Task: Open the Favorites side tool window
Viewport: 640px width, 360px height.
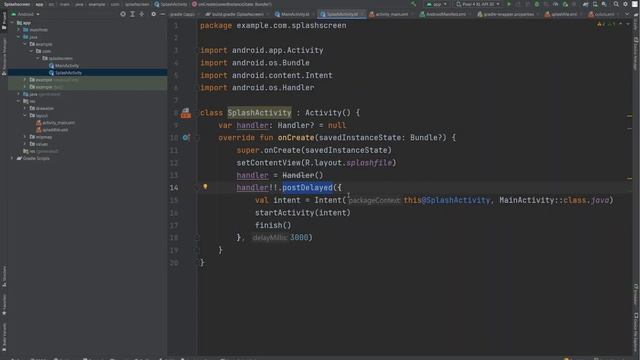Action: click(x=4, y=305)
